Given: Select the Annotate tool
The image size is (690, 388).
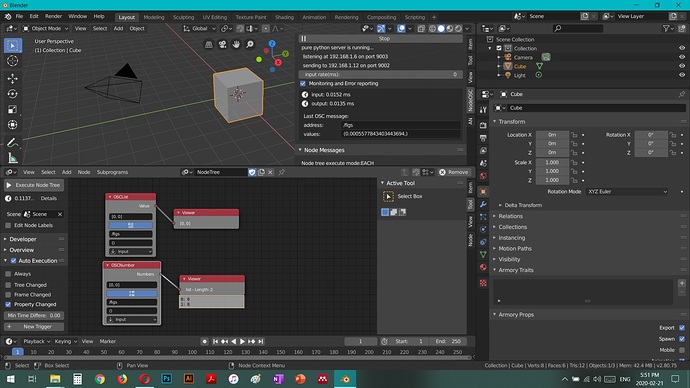Looking at the screenshot, I should [x=12, y=143].
